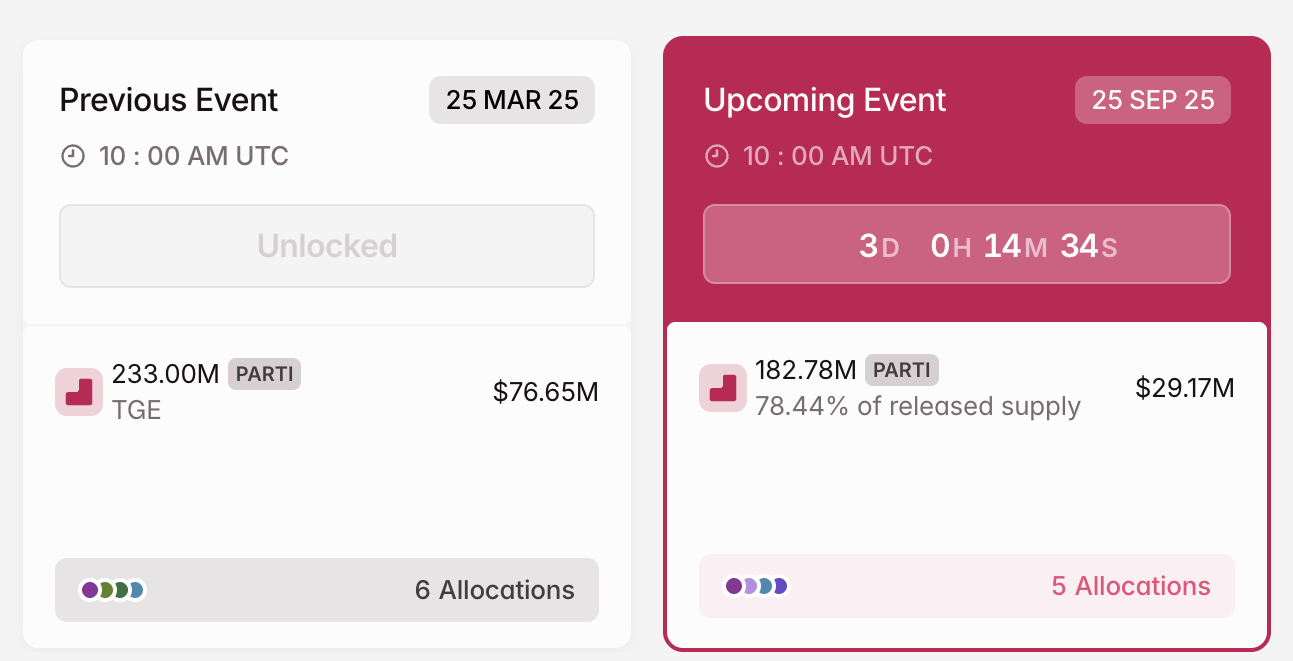Click the blue avatar in the 6 Allocations row
Viewport: 1293px width, 661px height.
[x=136, y=589]
